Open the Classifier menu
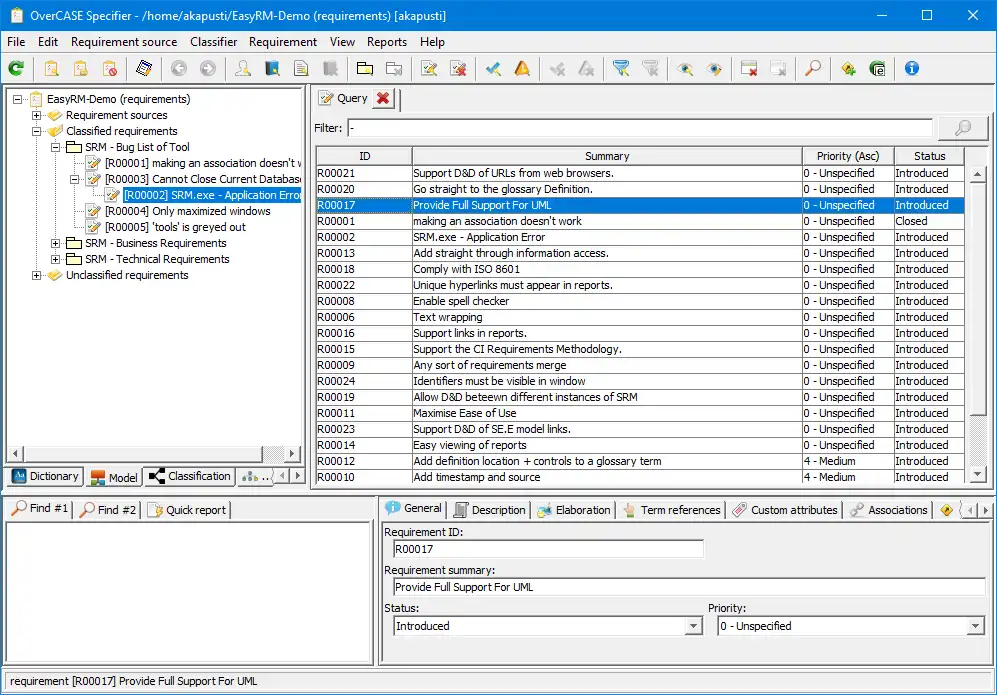Image resolution: width=997 pixels, height=695 pixels. coord(213,42)
